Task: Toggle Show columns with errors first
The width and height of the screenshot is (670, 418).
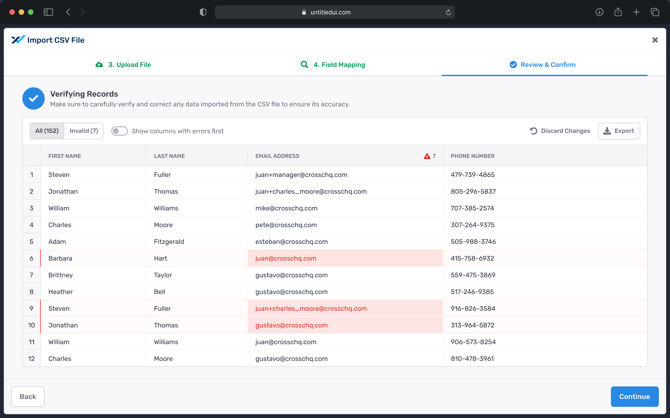Action: pyautogui.click(x=119, y=131)
